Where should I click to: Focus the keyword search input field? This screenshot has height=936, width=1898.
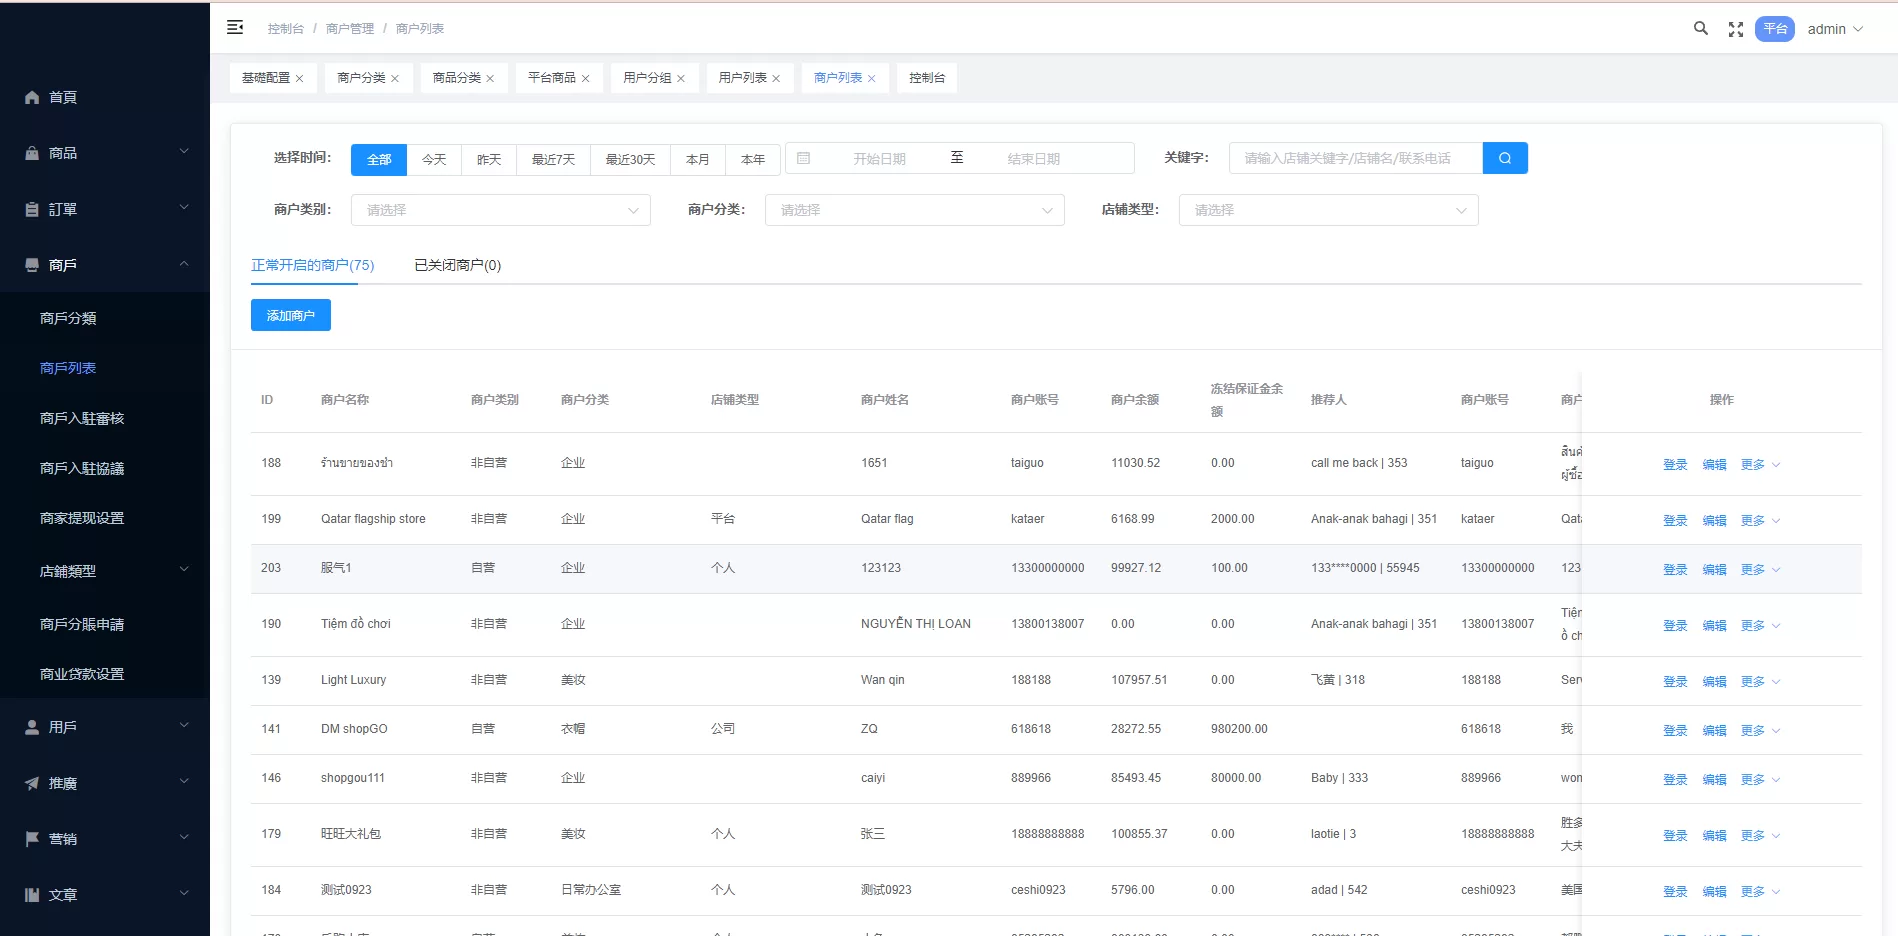pos(1355,158)
